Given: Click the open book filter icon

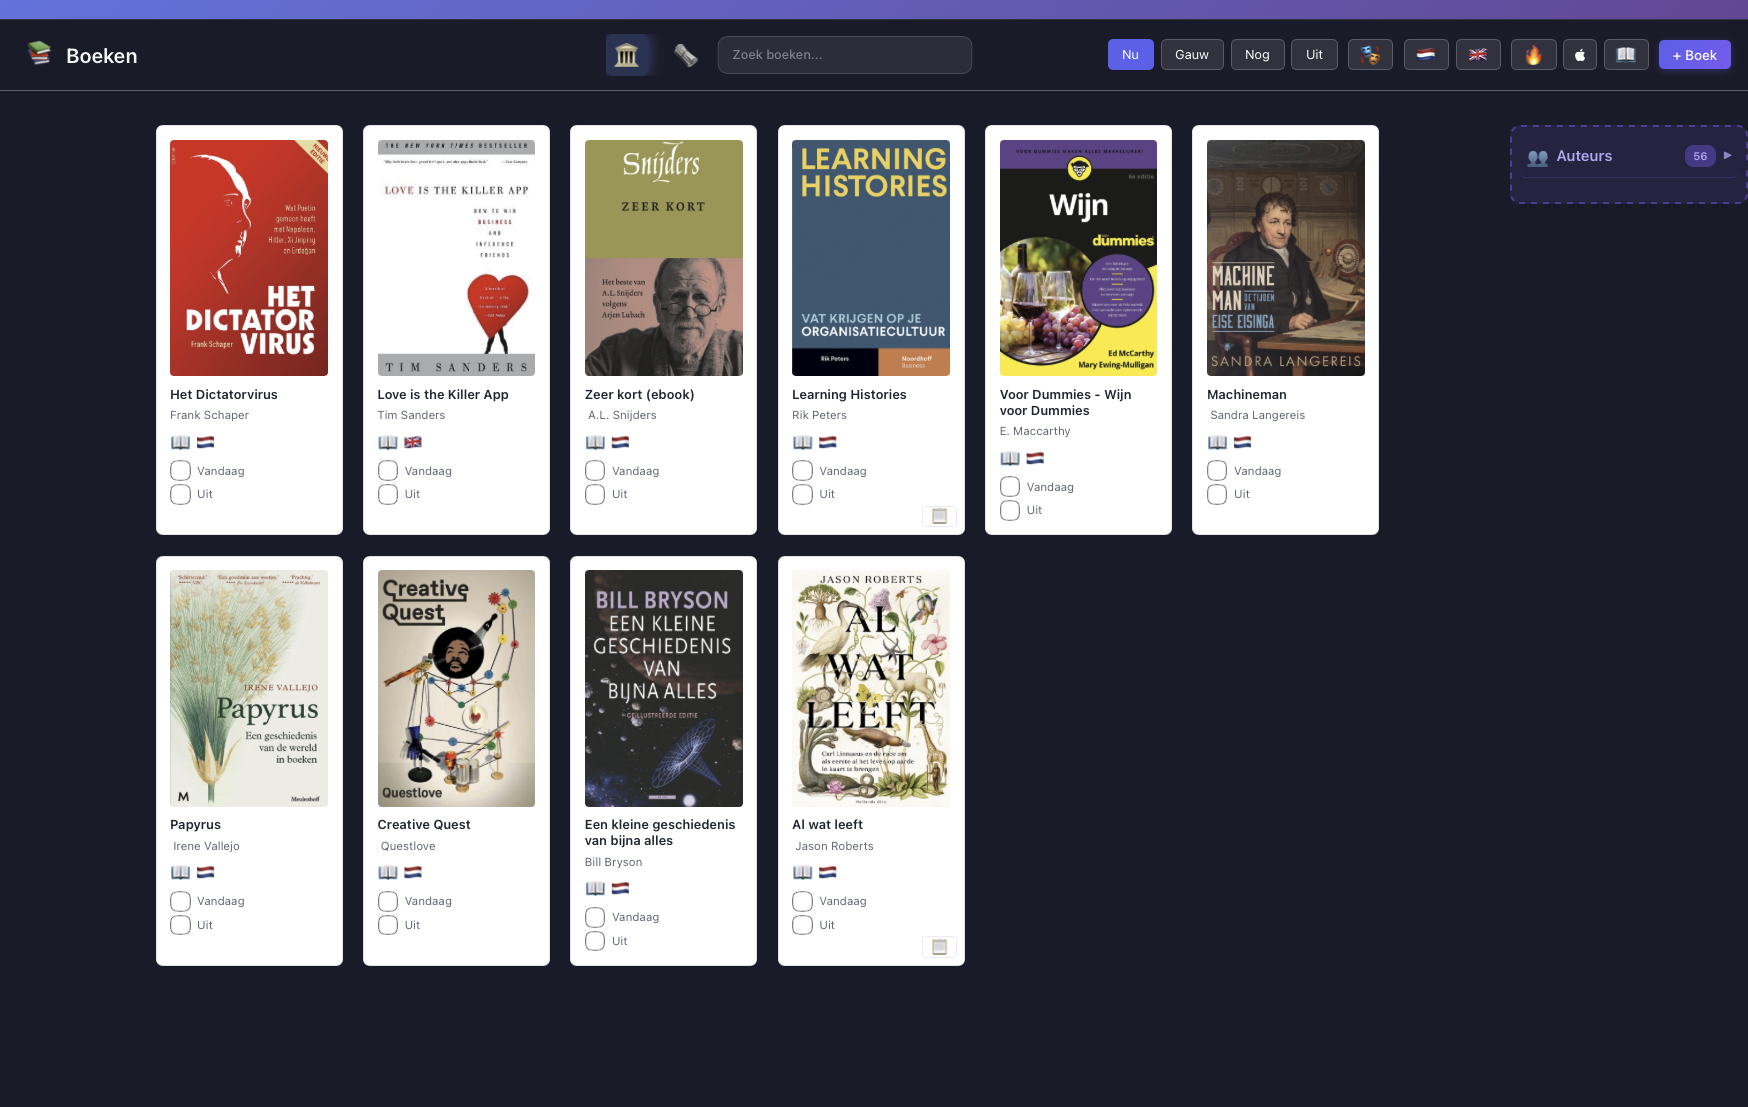Looking at the screenshot, I should click(x=1626, y=55).
